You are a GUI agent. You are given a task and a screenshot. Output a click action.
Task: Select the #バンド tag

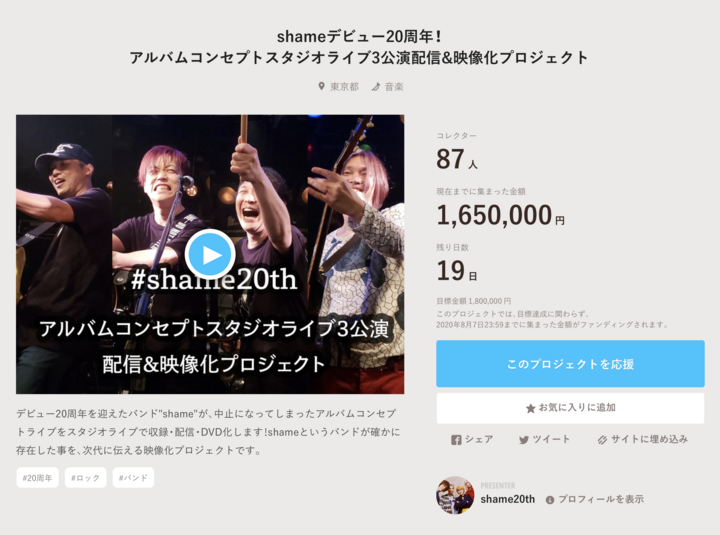point(133,478)
